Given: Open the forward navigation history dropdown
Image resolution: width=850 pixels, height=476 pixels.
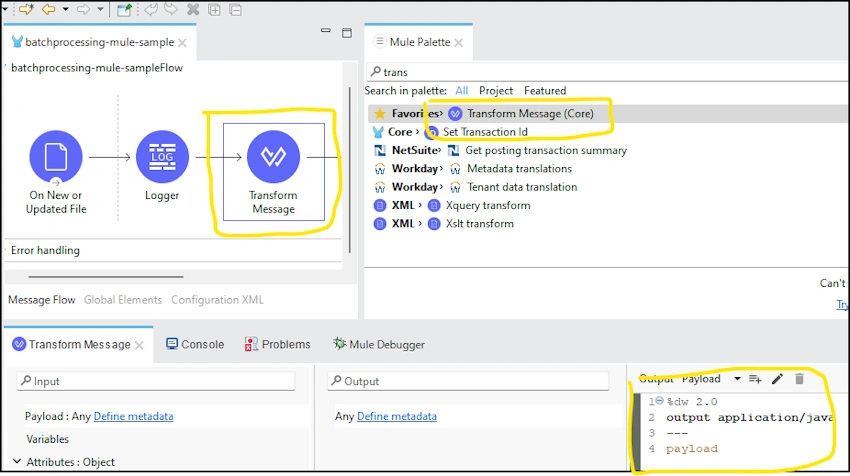Looking at the screenshot, I should tap(100, 9).
